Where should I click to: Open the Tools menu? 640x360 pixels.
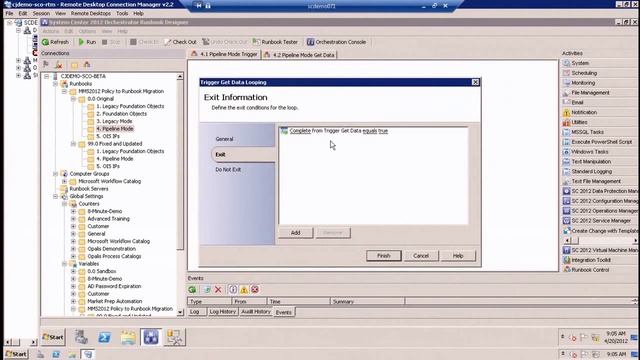point(122,13)
